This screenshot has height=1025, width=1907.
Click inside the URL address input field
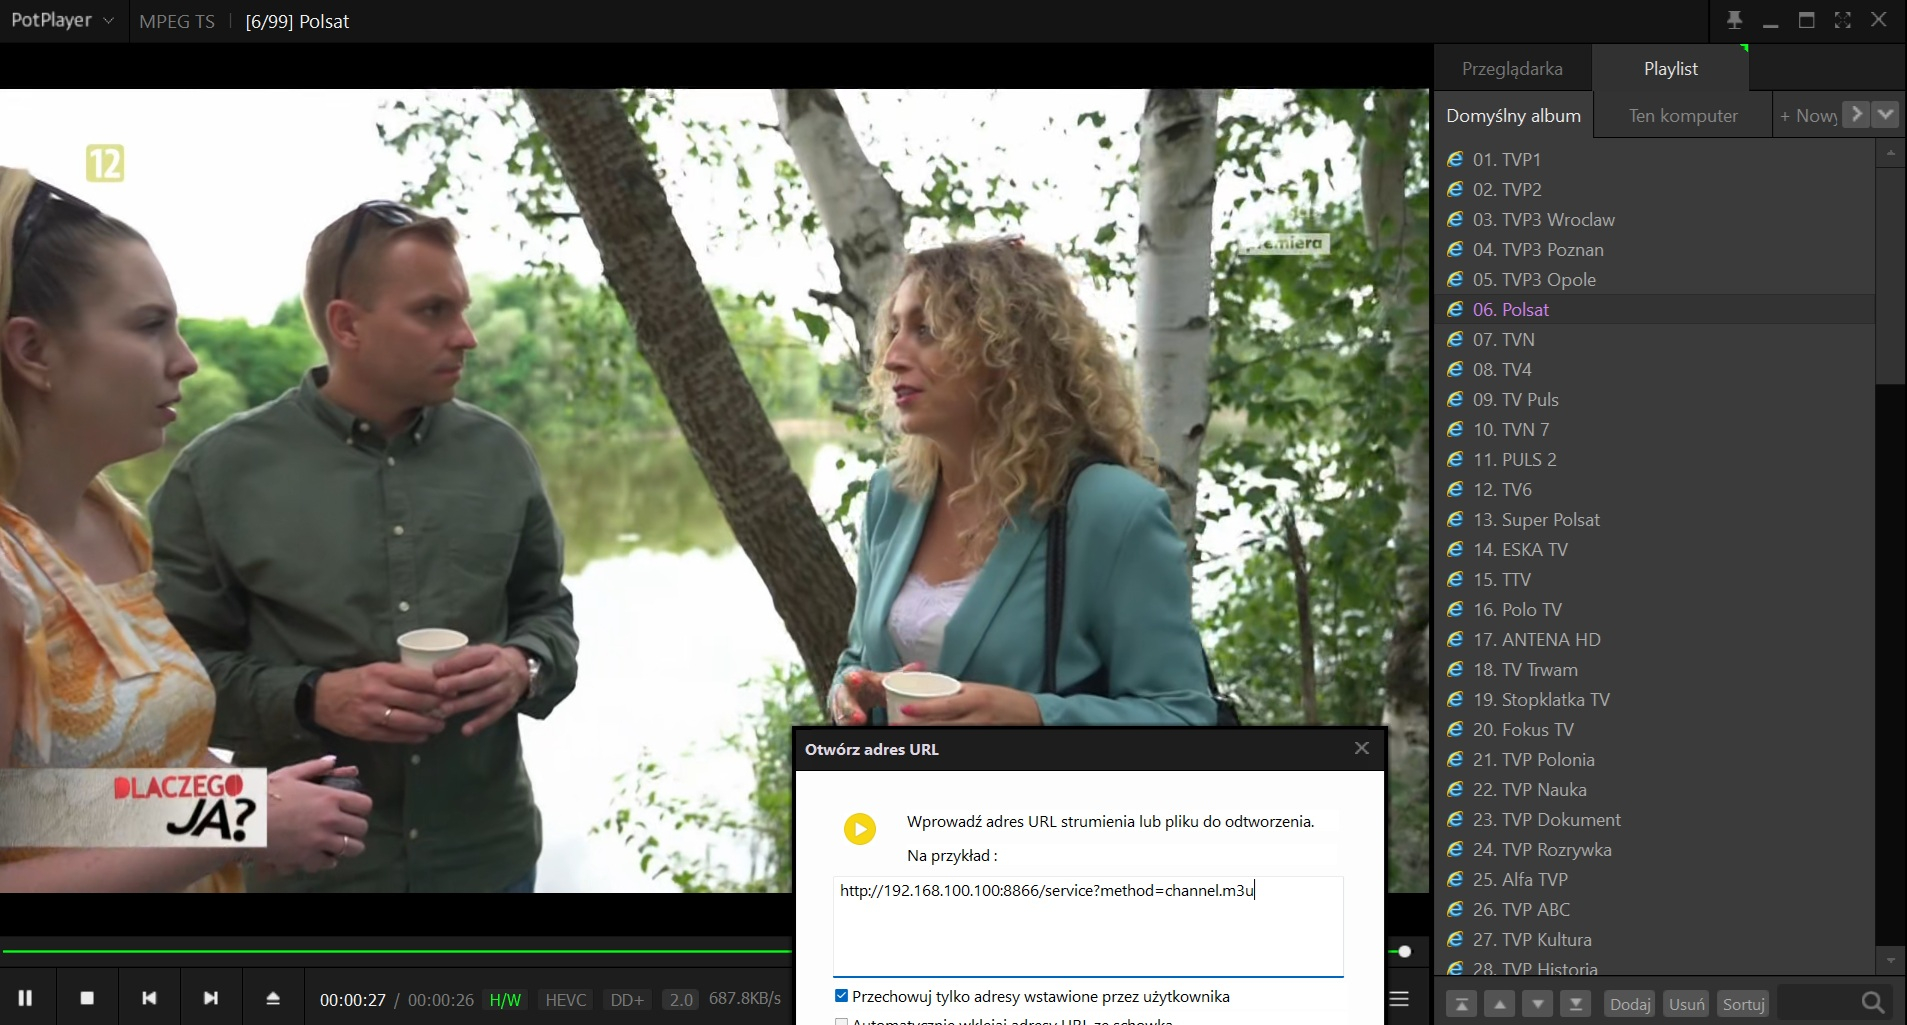pos(1088,926)
